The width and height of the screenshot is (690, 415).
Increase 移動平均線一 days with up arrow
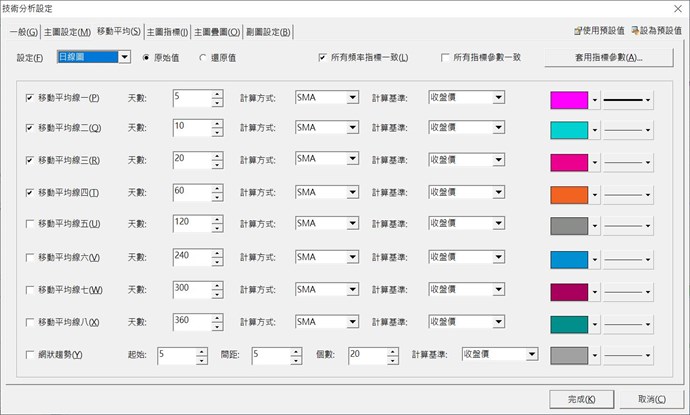point(216,93)
